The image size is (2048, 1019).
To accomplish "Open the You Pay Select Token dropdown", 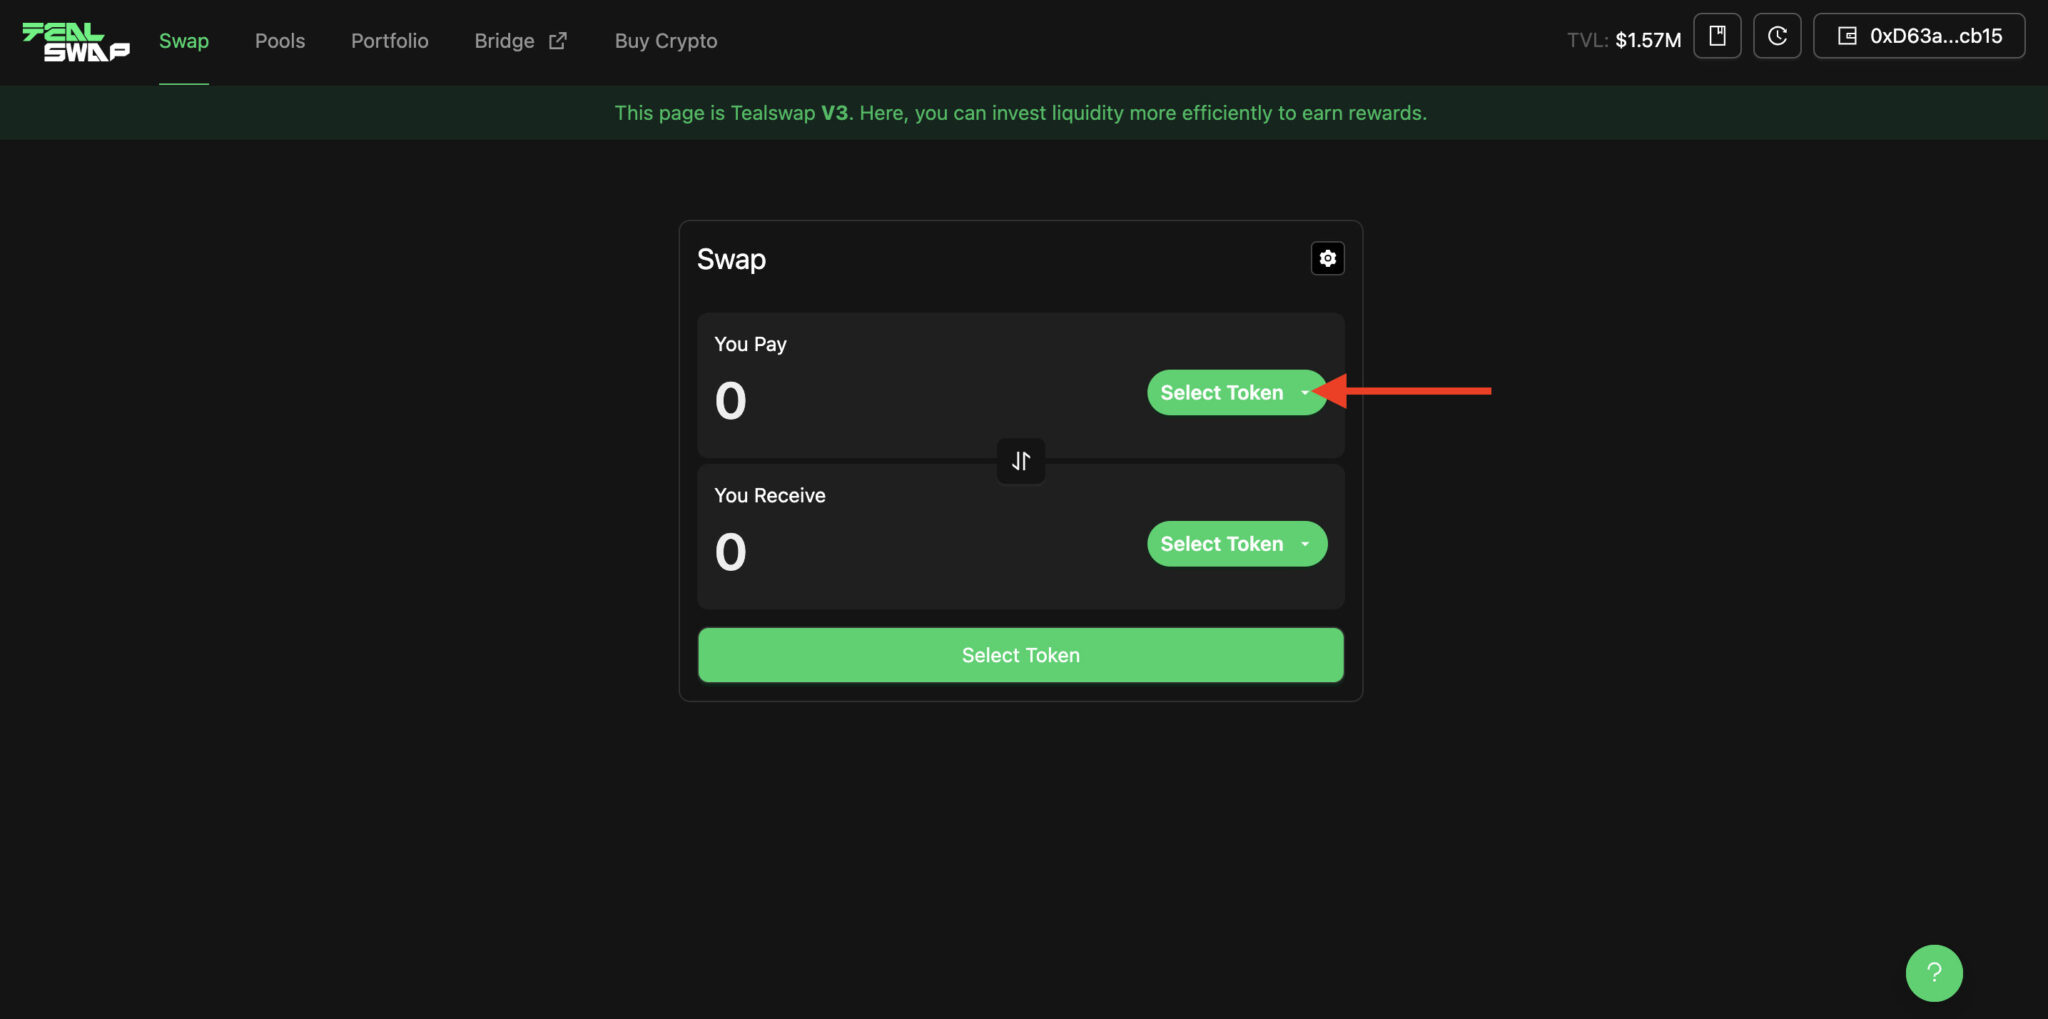I will point(1236,392).
